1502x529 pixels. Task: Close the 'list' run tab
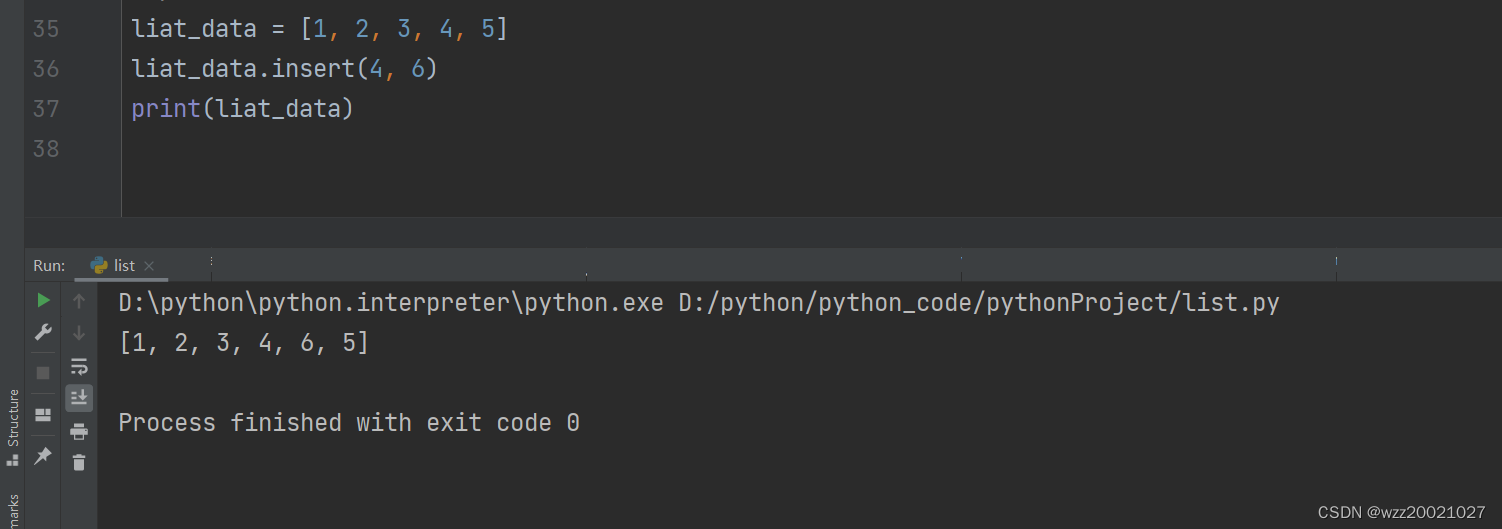[150, 266]
